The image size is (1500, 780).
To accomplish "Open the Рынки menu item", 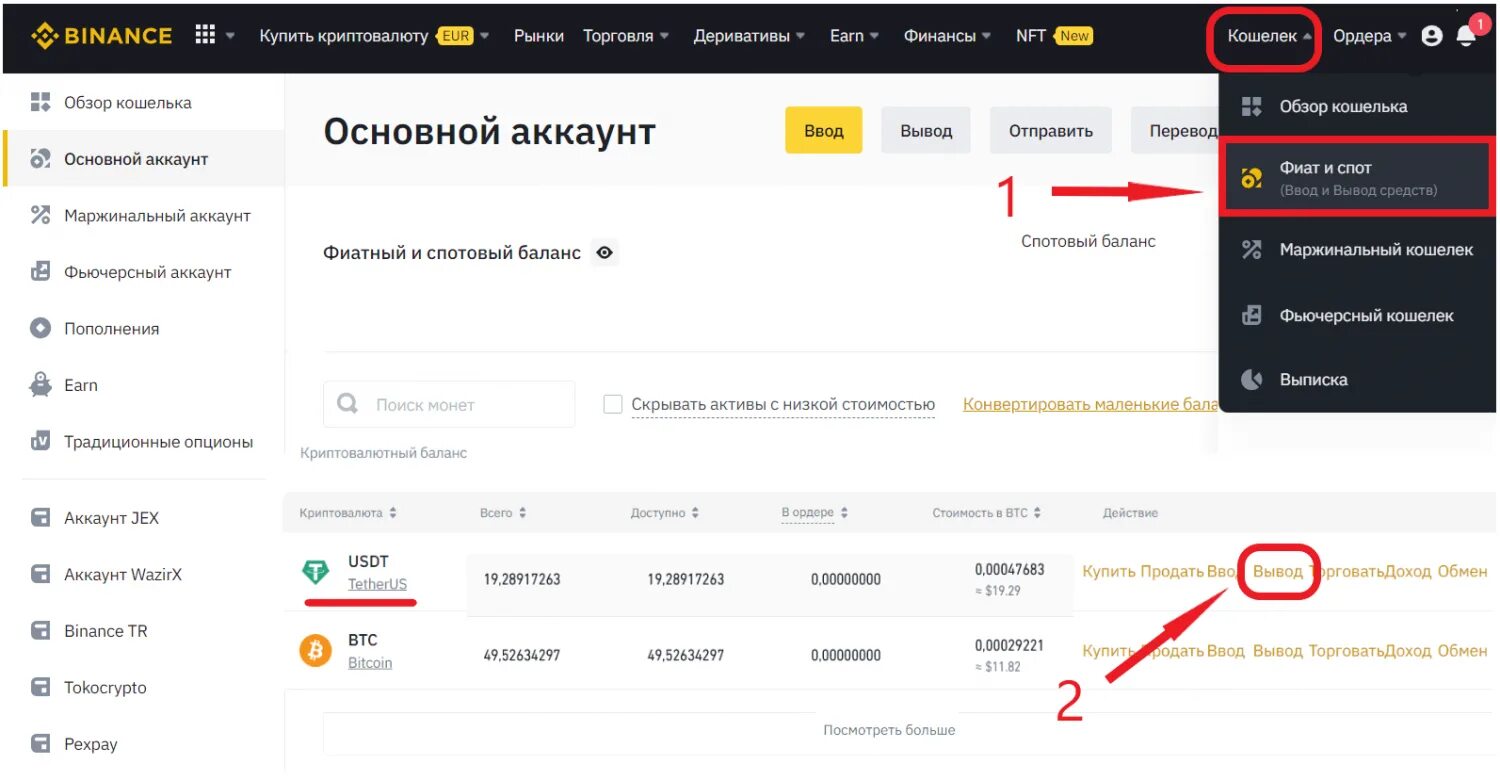I will 539,36.
